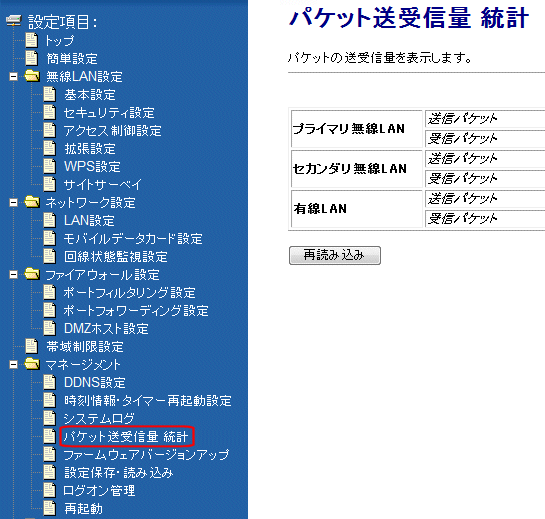The height and width of the screenshot is (519, 545).
Task: Click the 再読み込み reload button
Action: [335, 256]
